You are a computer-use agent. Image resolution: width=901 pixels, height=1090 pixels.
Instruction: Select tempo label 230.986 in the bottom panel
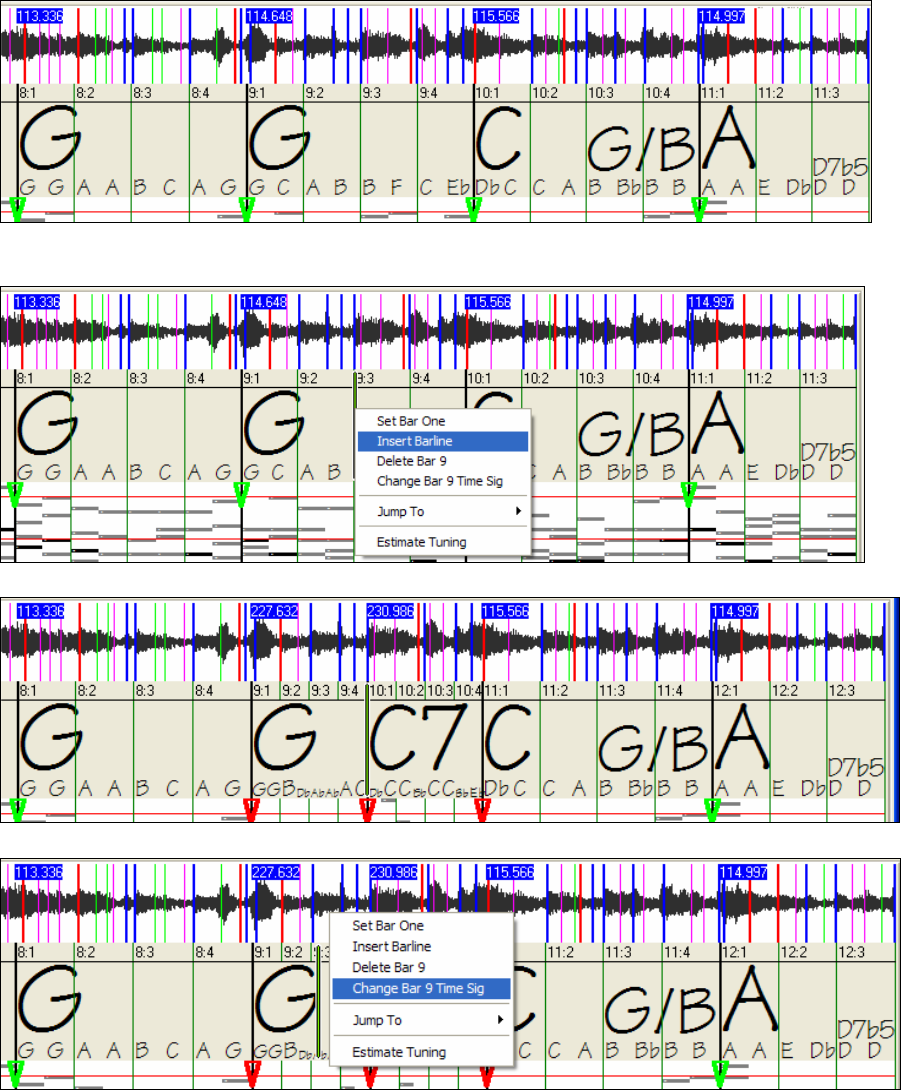(x=393, y=872)
